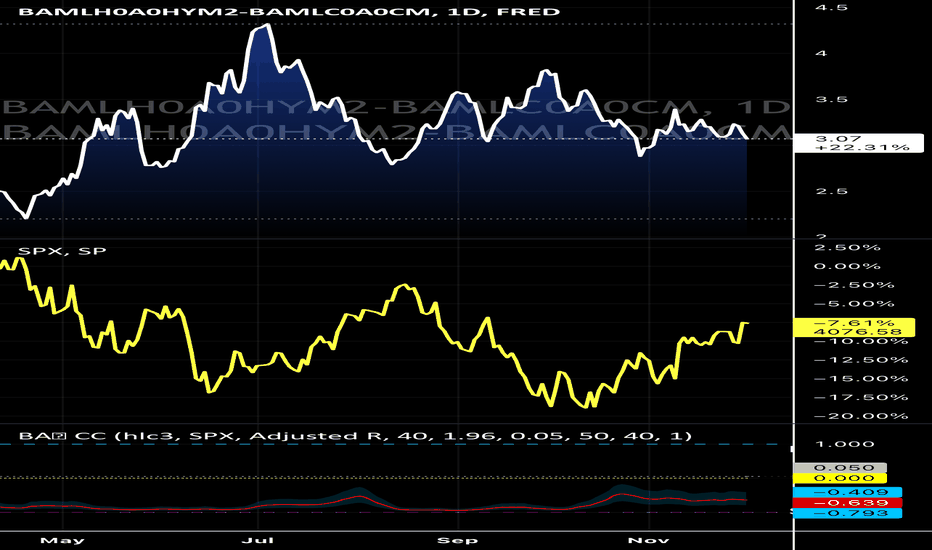Screen dimensions: 932x550
Task: Click the Jul label on time axis
Action: 258,540
